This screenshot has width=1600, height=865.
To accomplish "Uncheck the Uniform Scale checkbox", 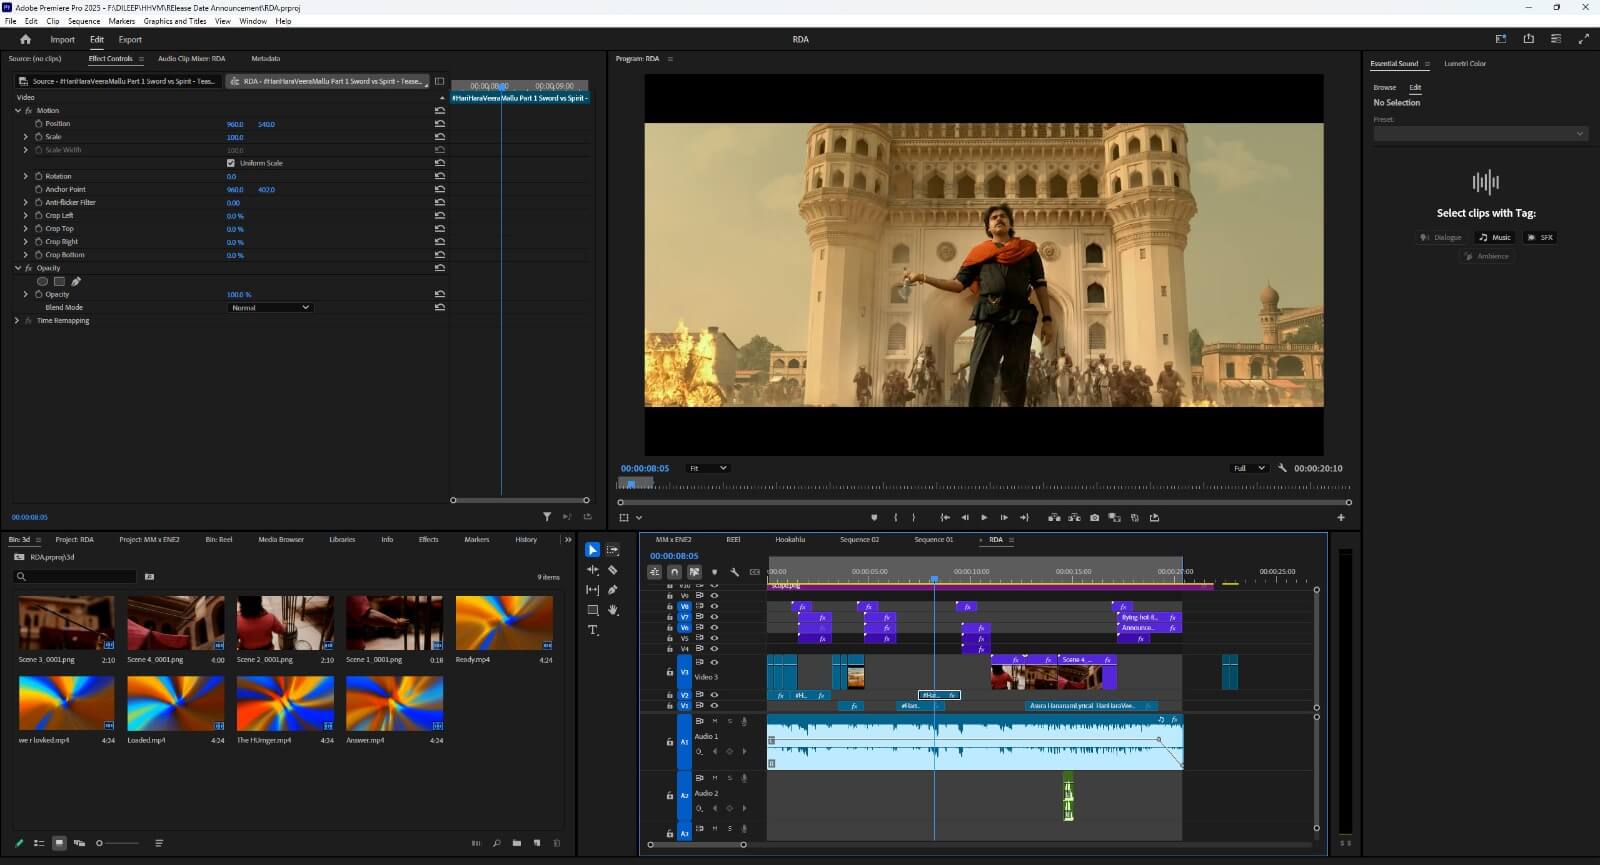I will pyautogui.click(x=231, y=163).
